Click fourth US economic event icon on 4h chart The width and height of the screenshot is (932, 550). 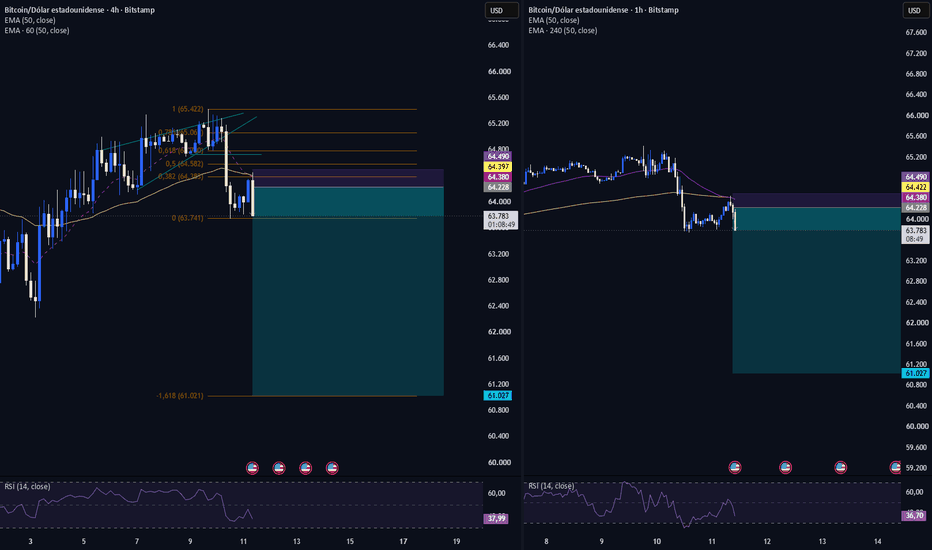click(332, 468)
